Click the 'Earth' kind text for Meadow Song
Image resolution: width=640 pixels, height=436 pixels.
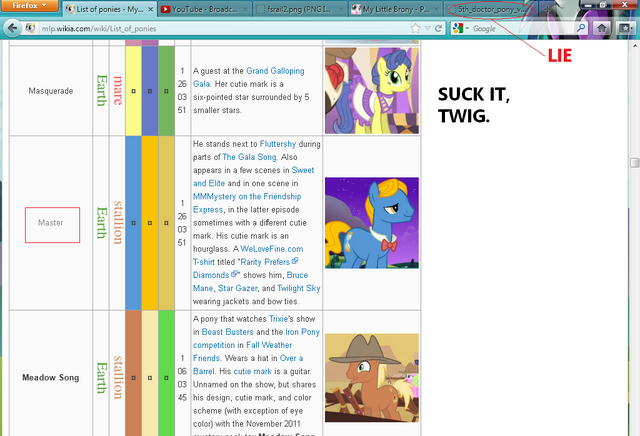[x=101, y=378]
